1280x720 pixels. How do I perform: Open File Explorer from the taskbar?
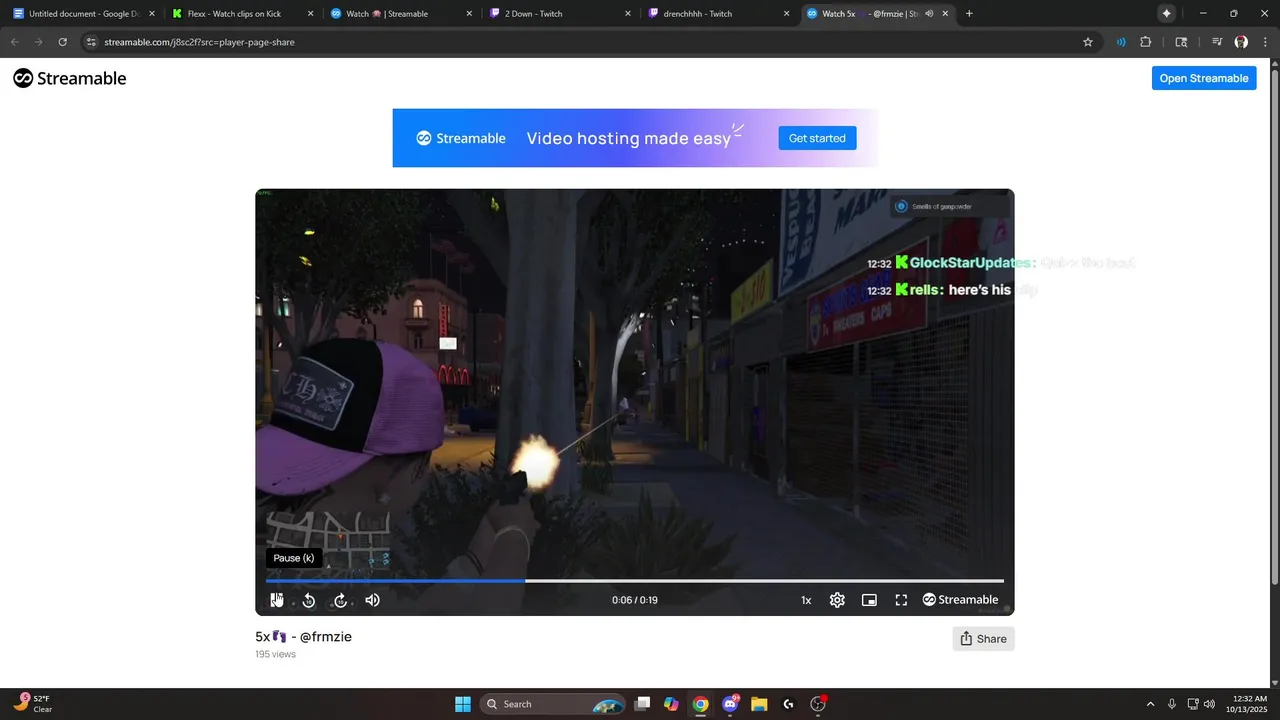(759, 704)
